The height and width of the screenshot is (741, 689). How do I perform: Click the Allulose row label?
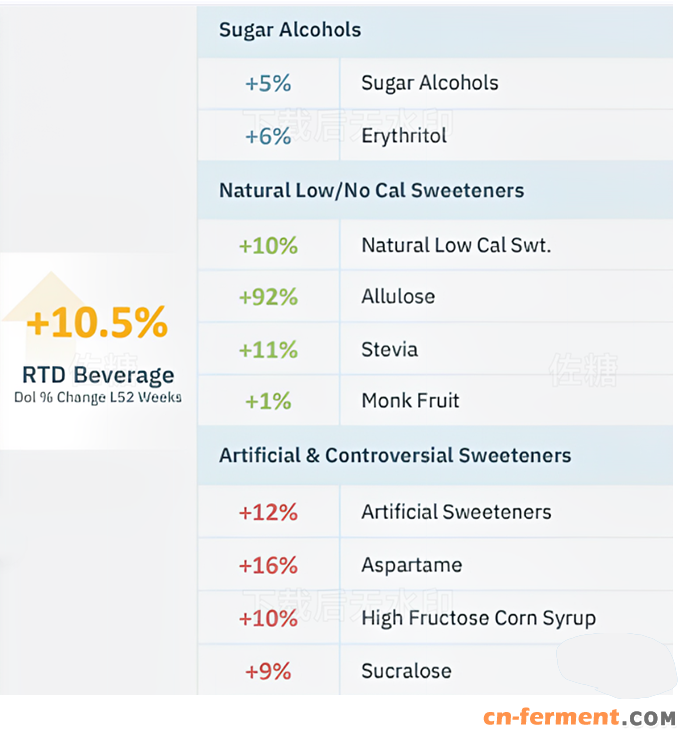[x=398, y=297]
